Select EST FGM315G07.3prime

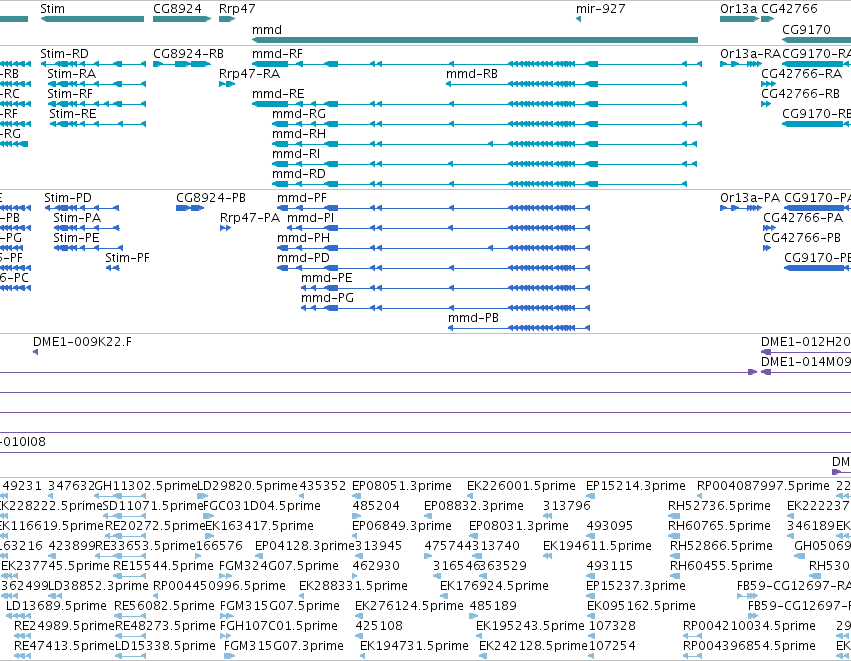pyautogui.click(x=230, y=656)
